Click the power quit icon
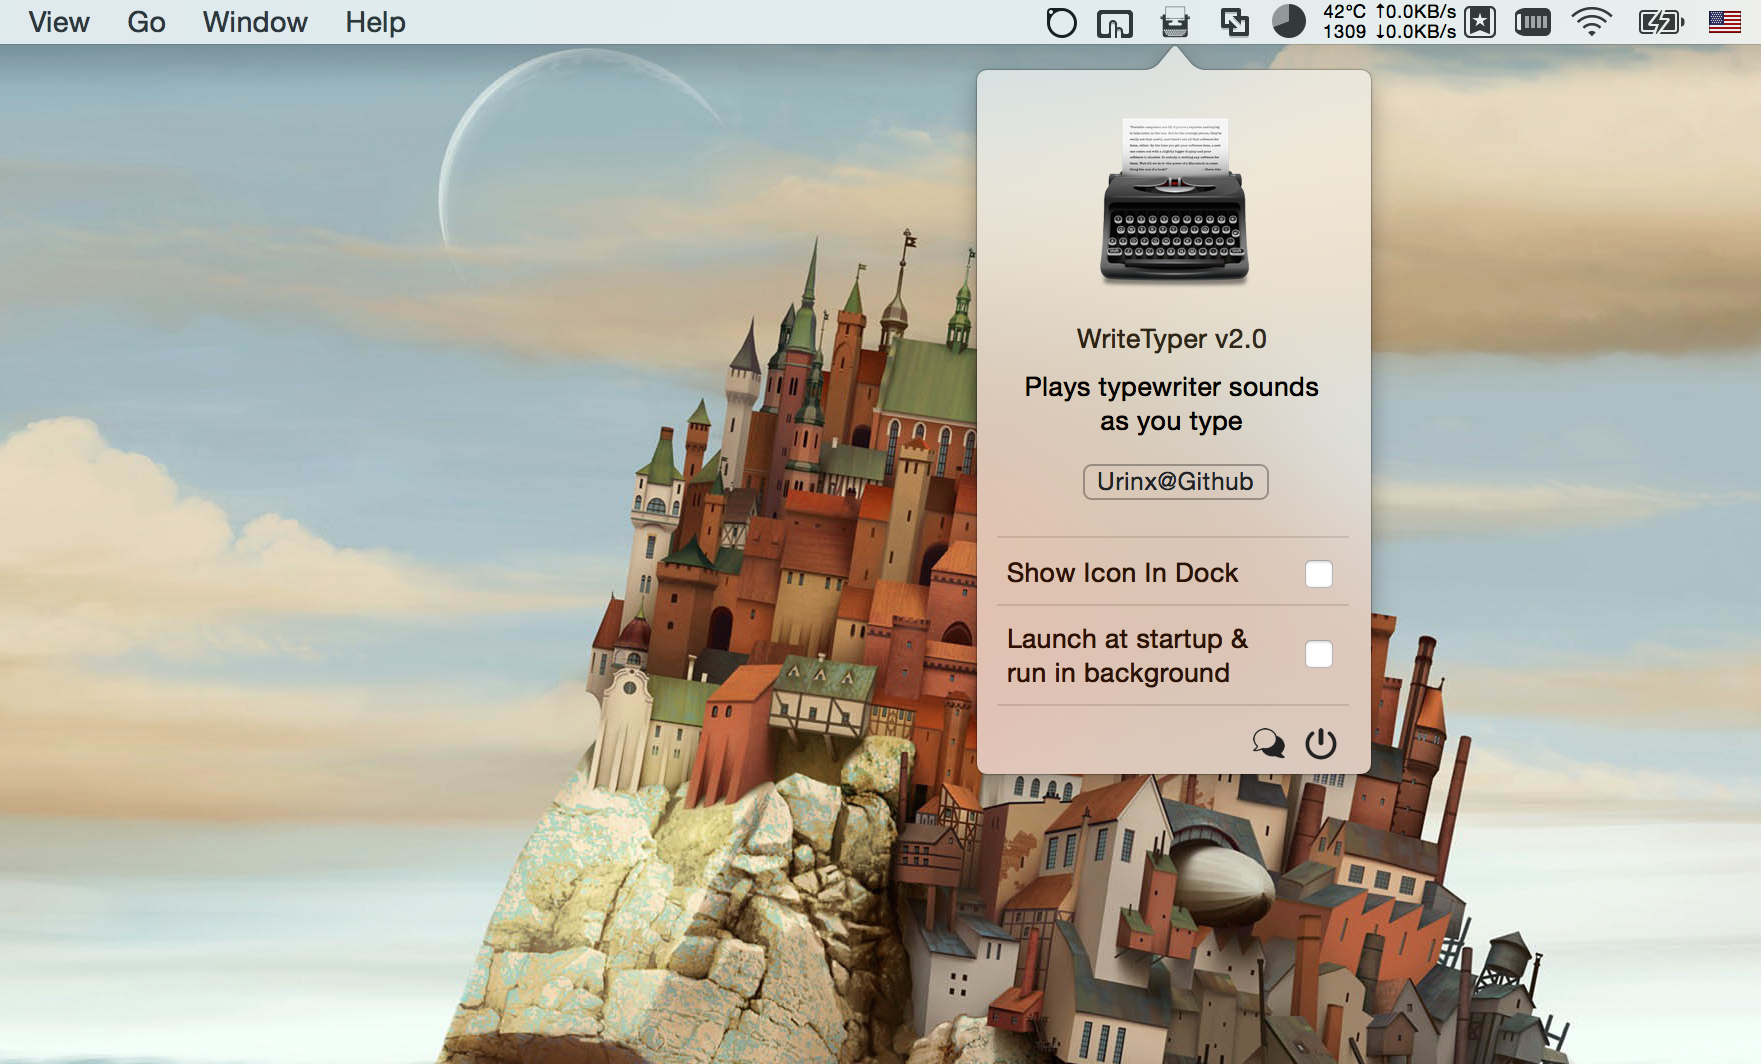Image resolution: width=1761 pixels, height=1064 pixels. click(1321, 743)
